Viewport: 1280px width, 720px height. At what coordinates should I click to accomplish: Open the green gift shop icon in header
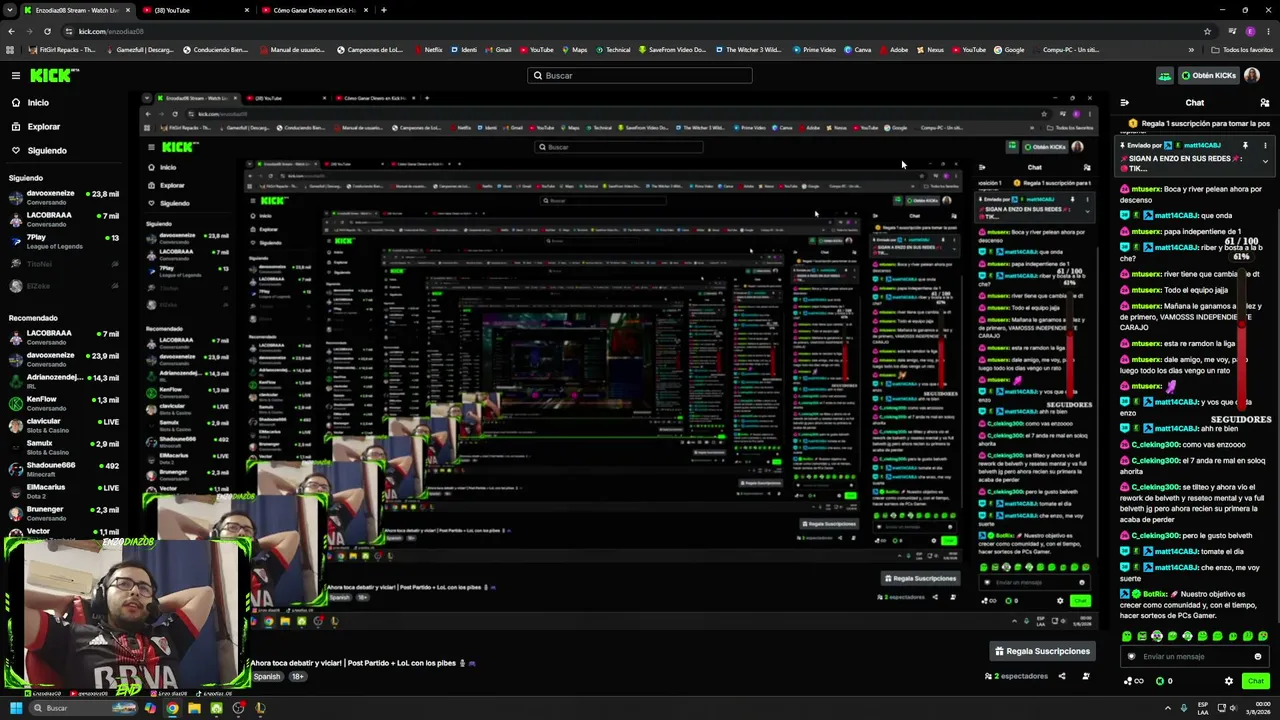pyautogui.click(x=1164, y=75)
